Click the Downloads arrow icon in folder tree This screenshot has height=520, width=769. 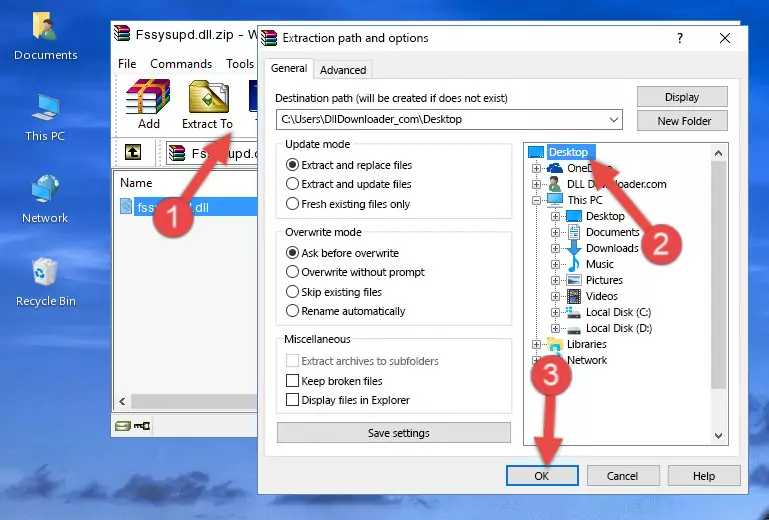pyautogui.click(x=573, y=248)
